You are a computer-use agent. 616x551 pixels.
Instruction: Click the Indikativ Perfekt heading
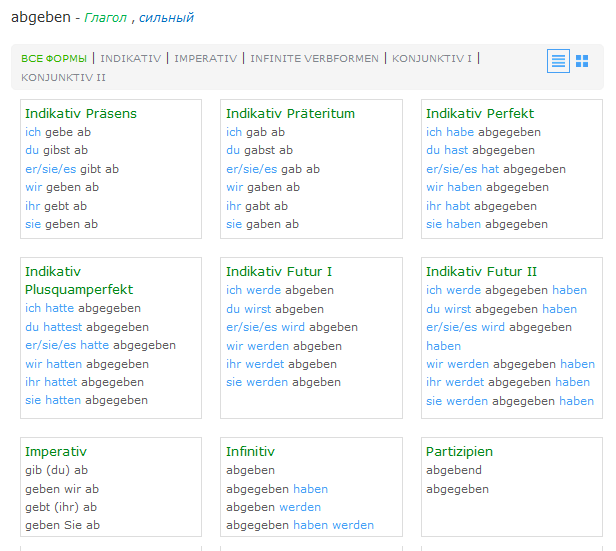click(480, 113)
